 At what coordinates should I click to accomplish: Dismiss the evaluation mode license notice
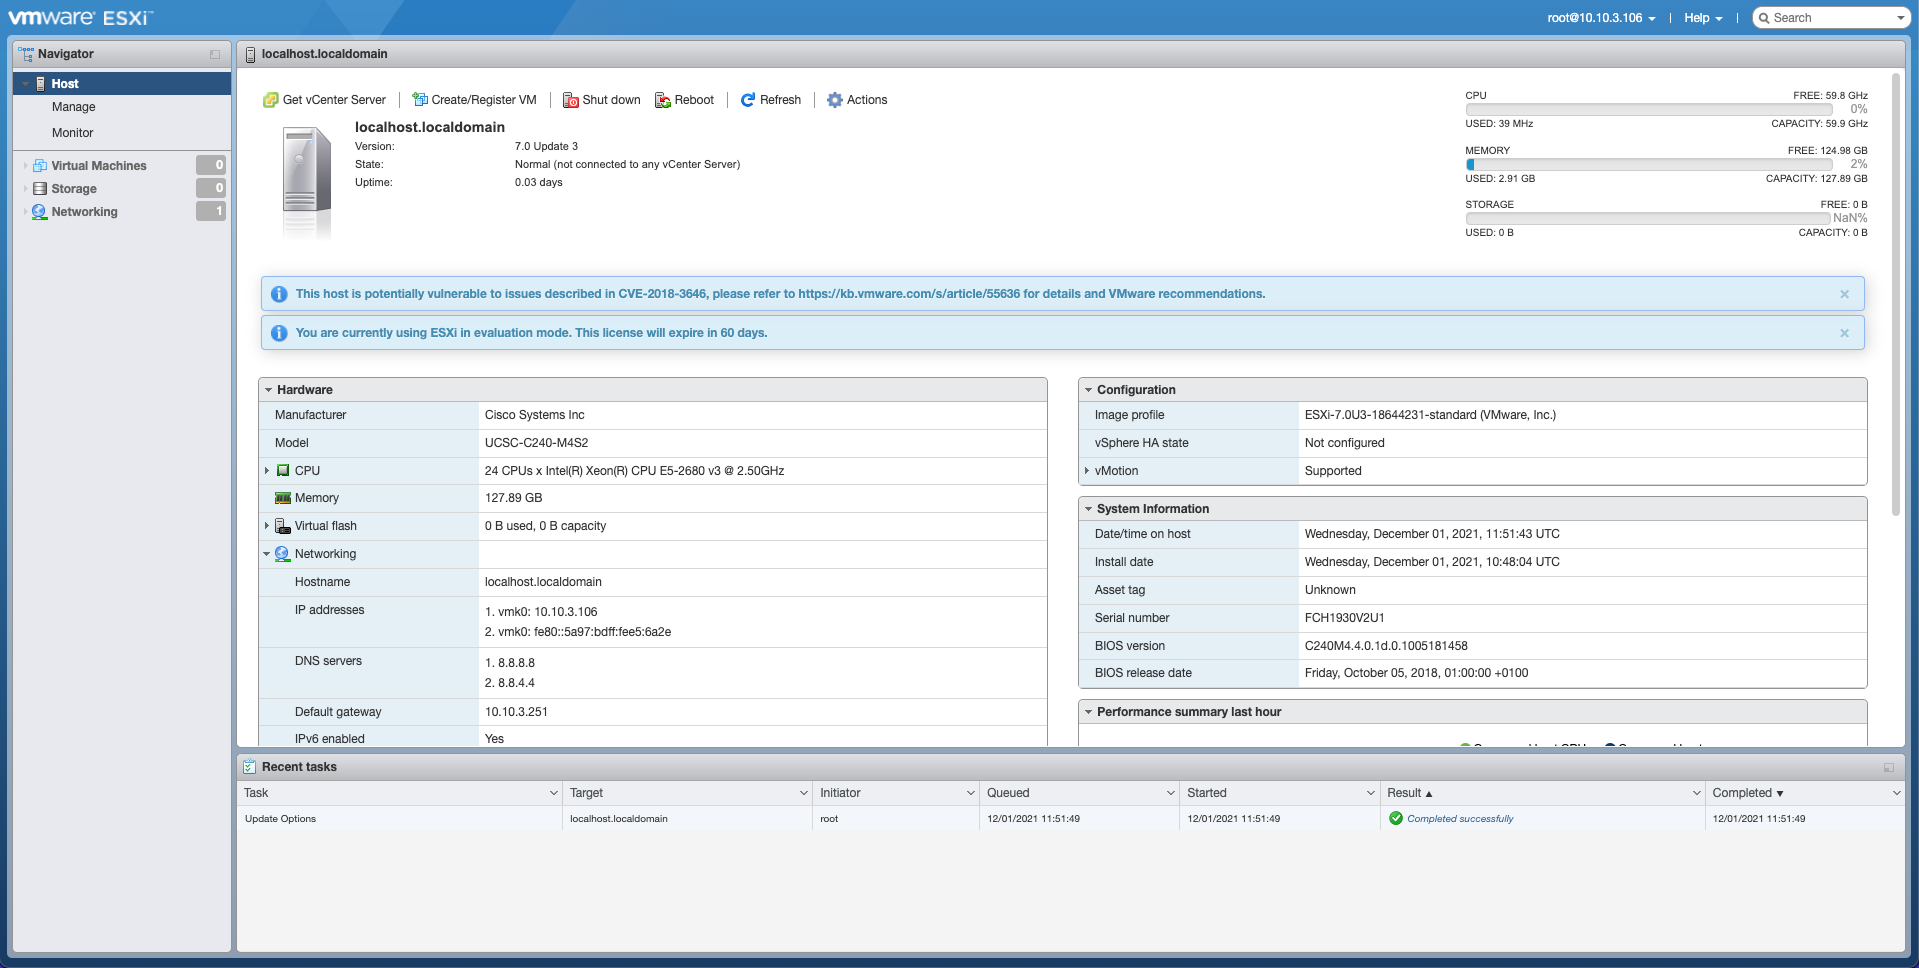coord(1845,333)
